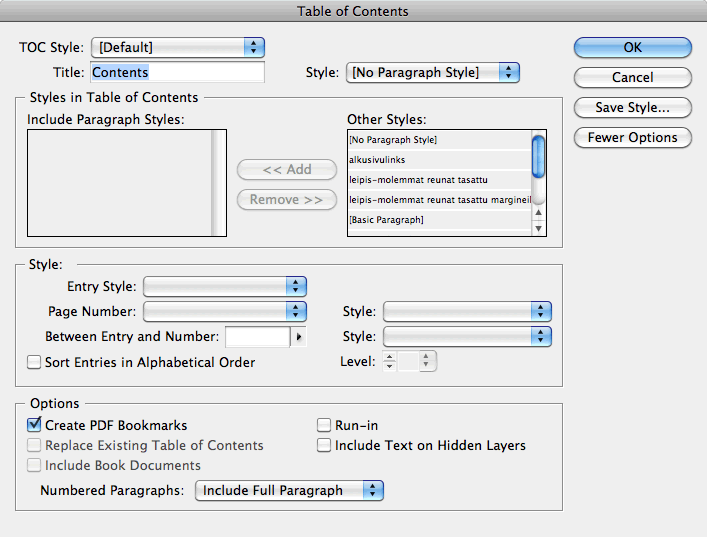Open the Entry Style dropdown
Image resolution: width=707 pixels, height=537 pixels.
[x=225, y=287]
